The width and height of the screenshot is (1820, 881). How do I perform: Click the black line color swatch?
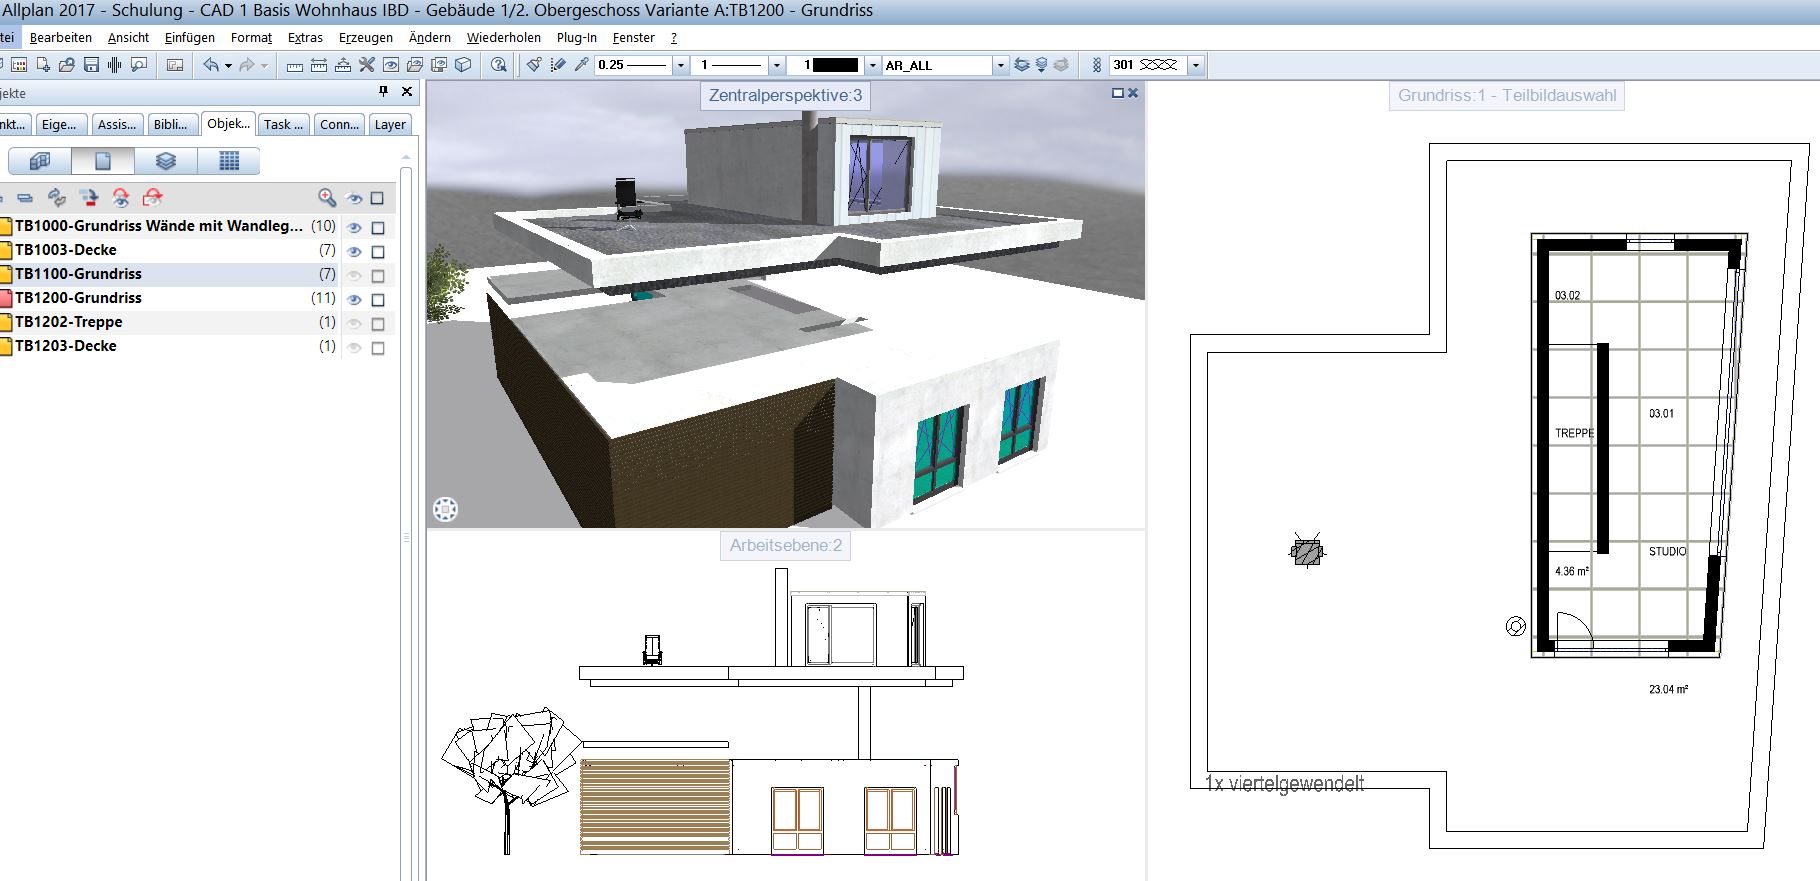pyautogui.click(x=836, y=65)
